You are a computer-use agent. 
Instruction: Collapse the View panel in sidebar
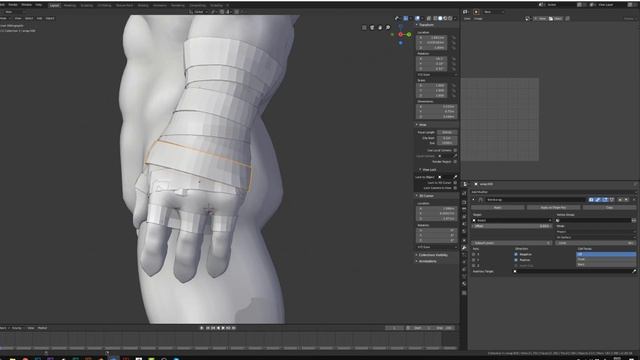417,124
